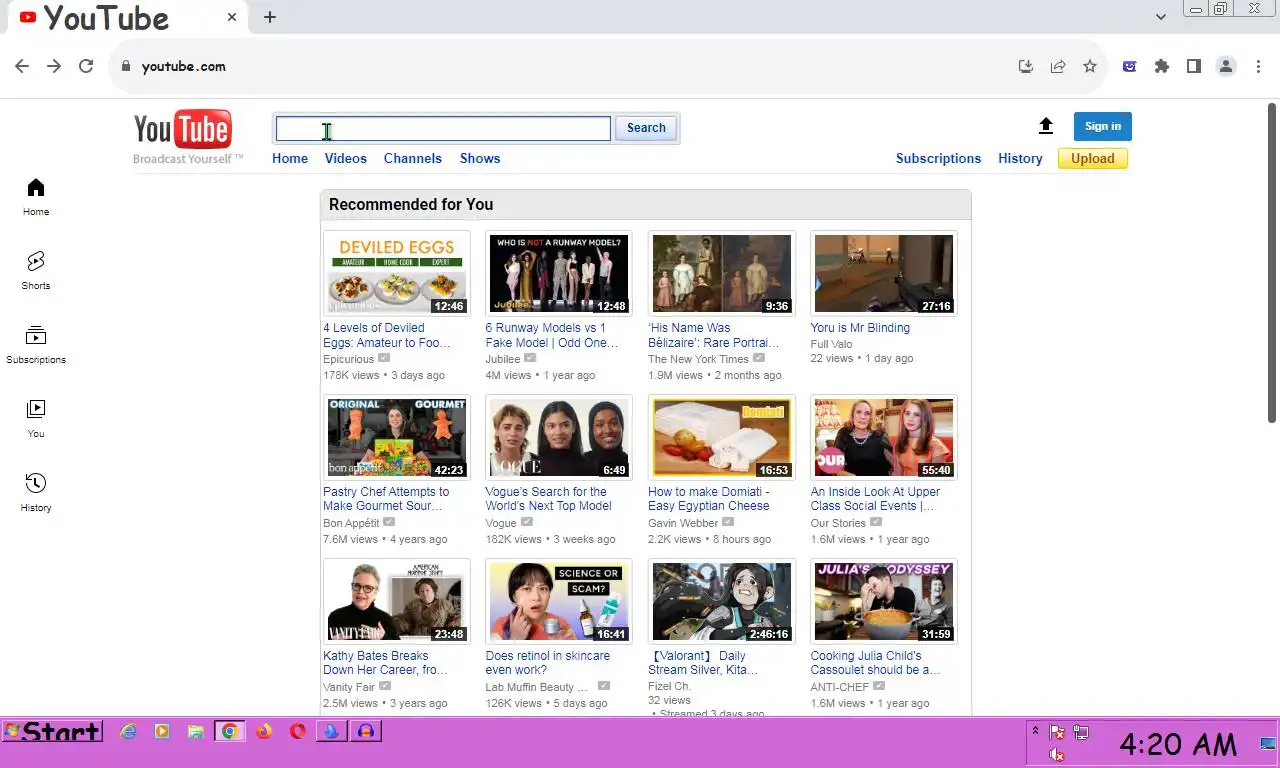1280x768 pixels.
Task: Click the 4:20 AM taskbar clock
Action: coord(1178,744)
